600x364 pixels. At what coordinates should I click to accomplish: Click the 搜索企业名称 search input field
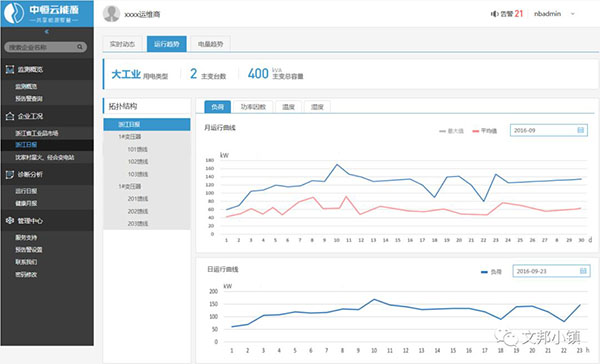[46, 47]
